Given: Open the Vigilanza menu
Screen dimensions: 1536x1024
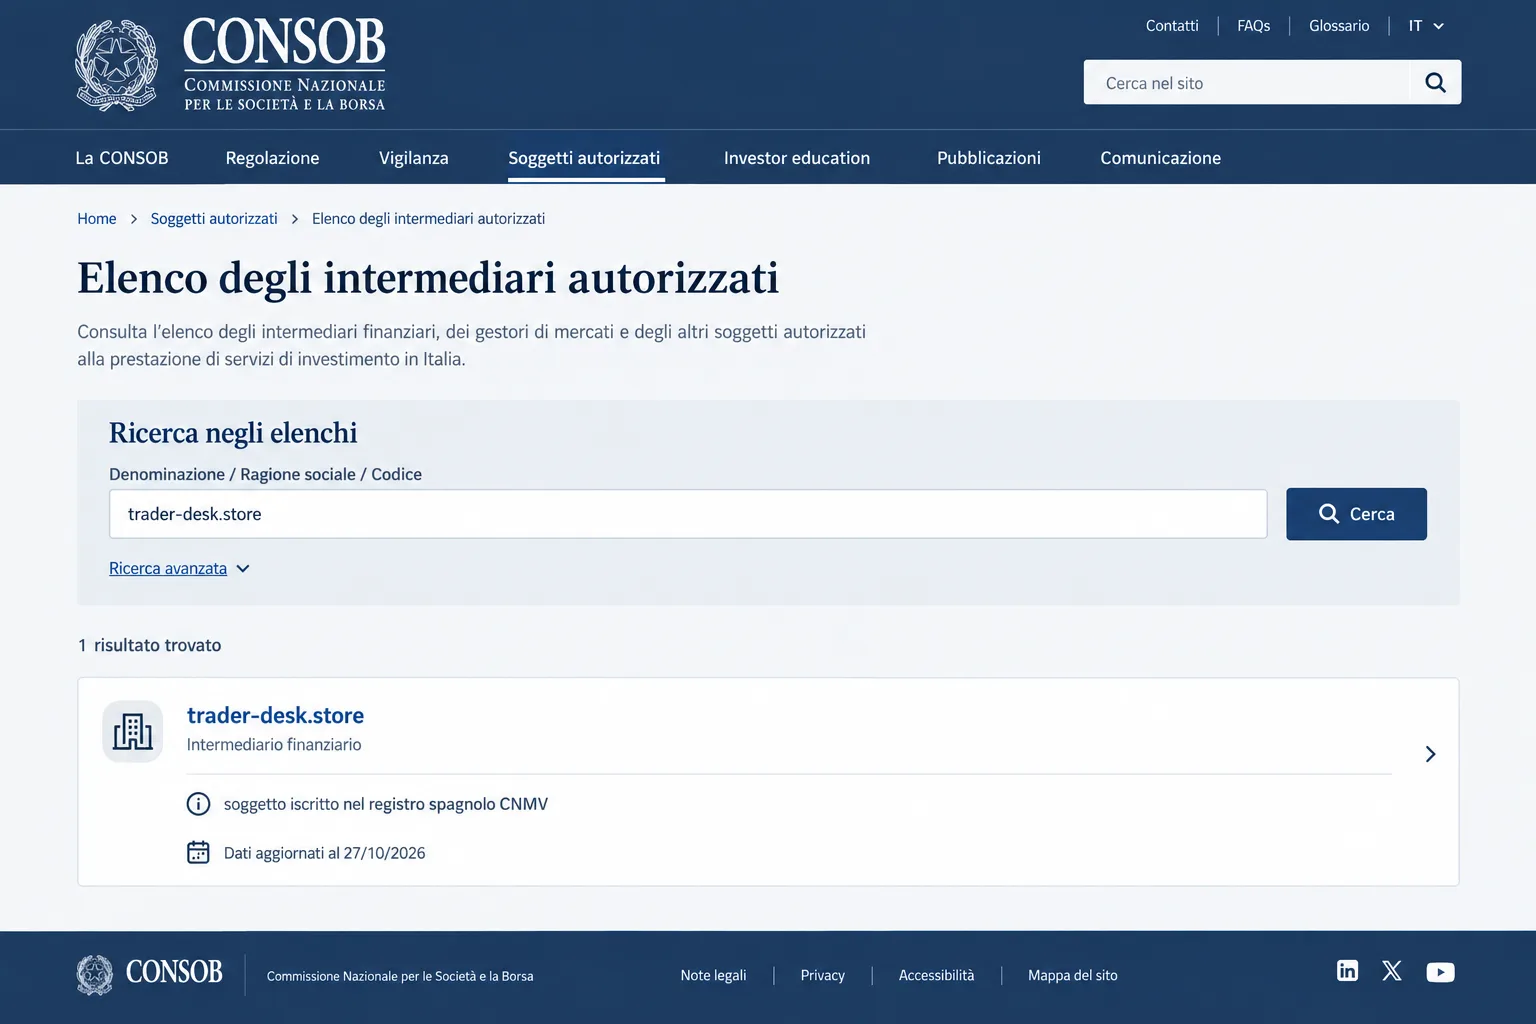Looking at the screenshot, I should 414,158.
